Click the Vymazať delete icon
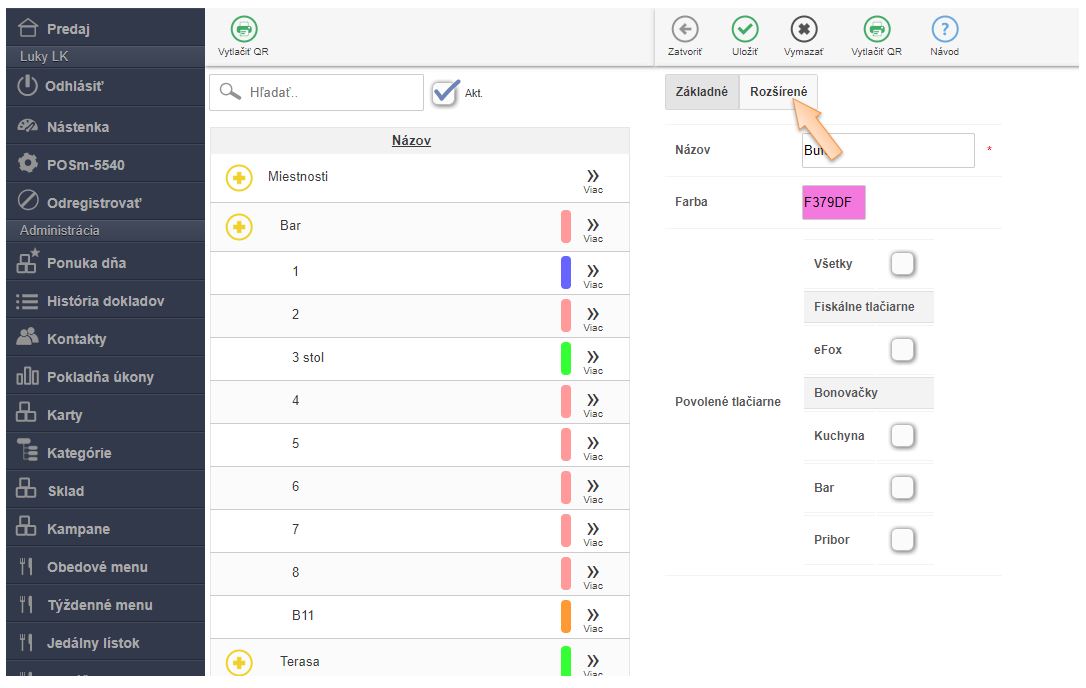This screenshot has width=1086, height=688. pyautogui.click(x=803, y=30)
